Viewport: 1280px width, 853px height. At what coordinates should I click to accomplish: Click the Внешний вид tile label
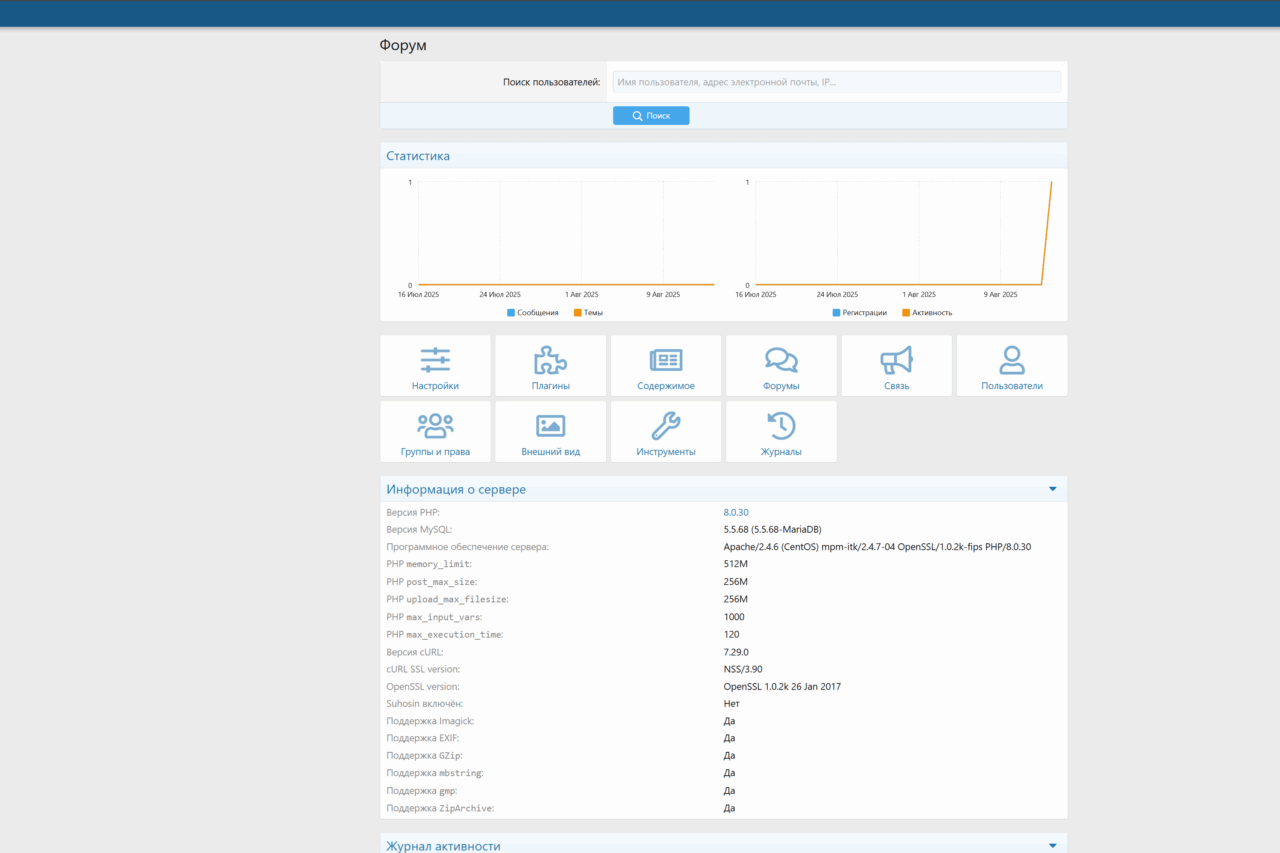[551, 452]
